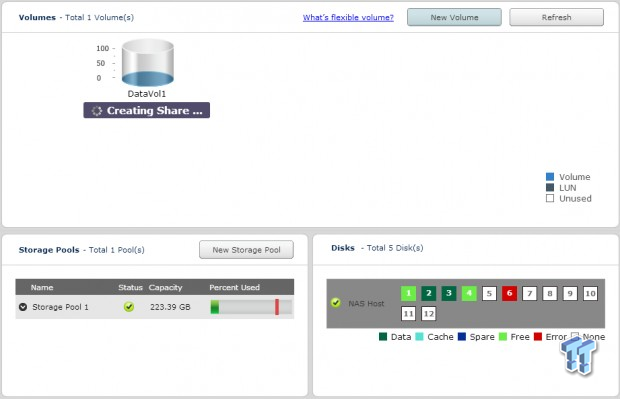The image size is (620, 399).
Task: Select disk slot 3
Action: [449, 293]
